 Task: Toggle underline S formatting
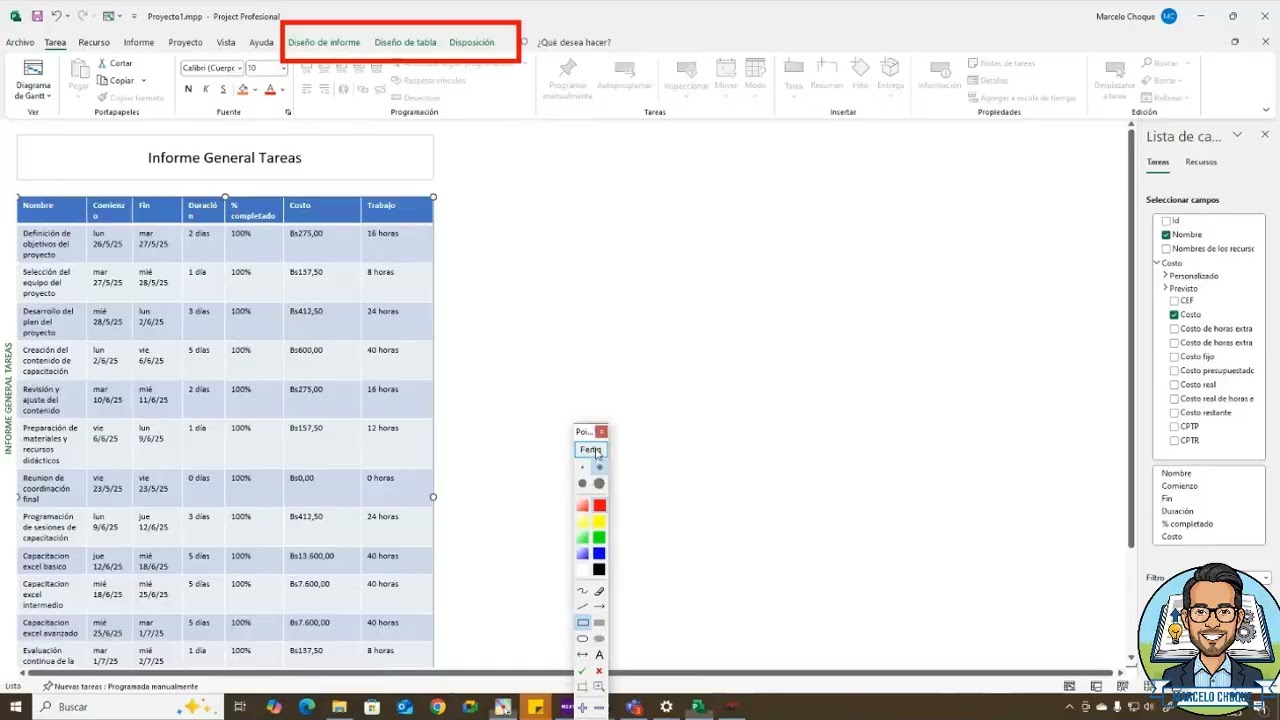[223, 89]
